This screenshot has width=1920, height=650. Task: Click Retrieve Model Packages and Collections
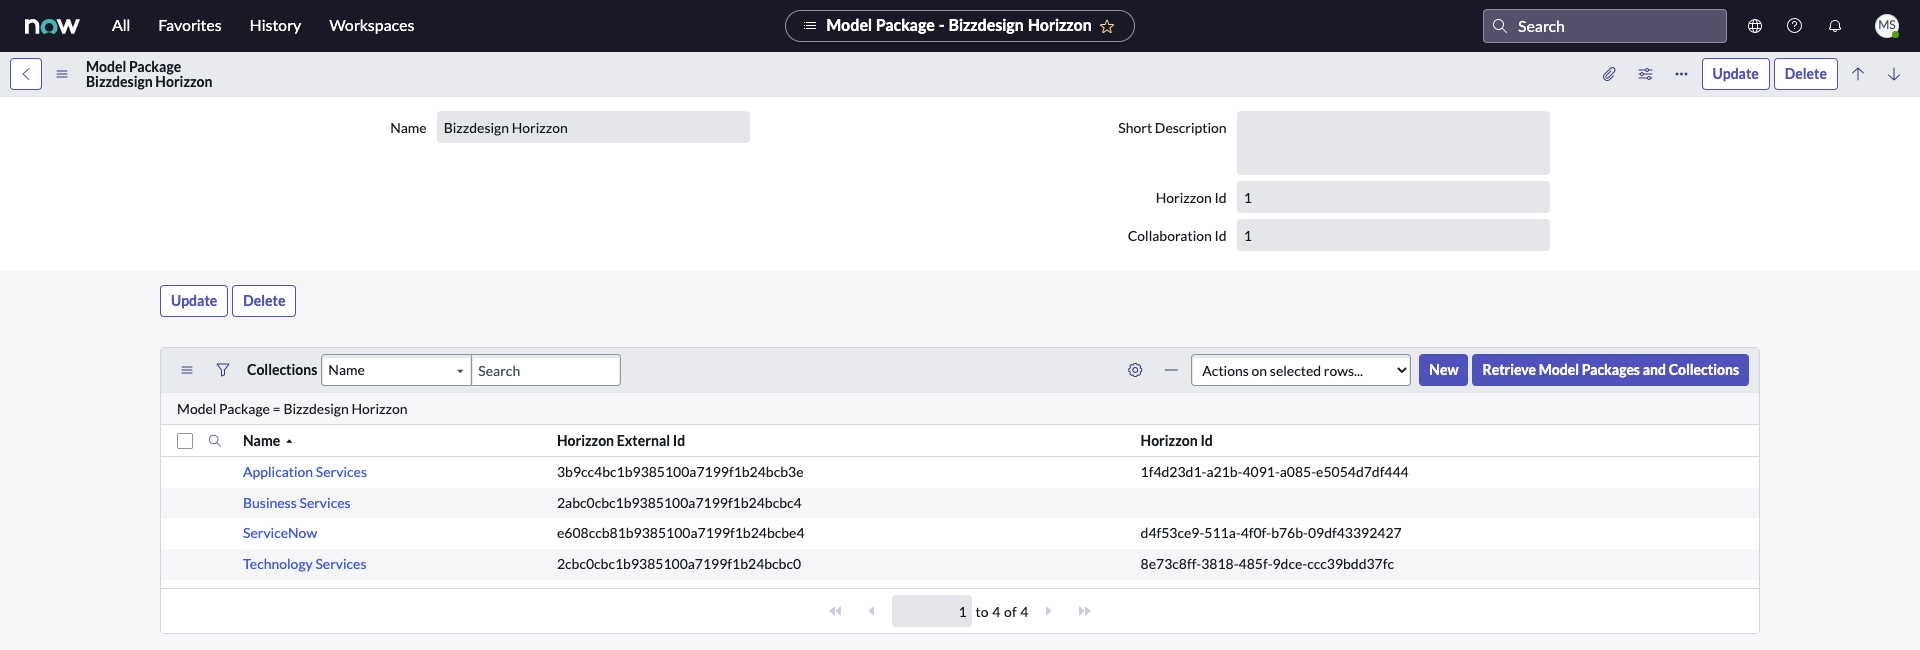pos(1610,370)
